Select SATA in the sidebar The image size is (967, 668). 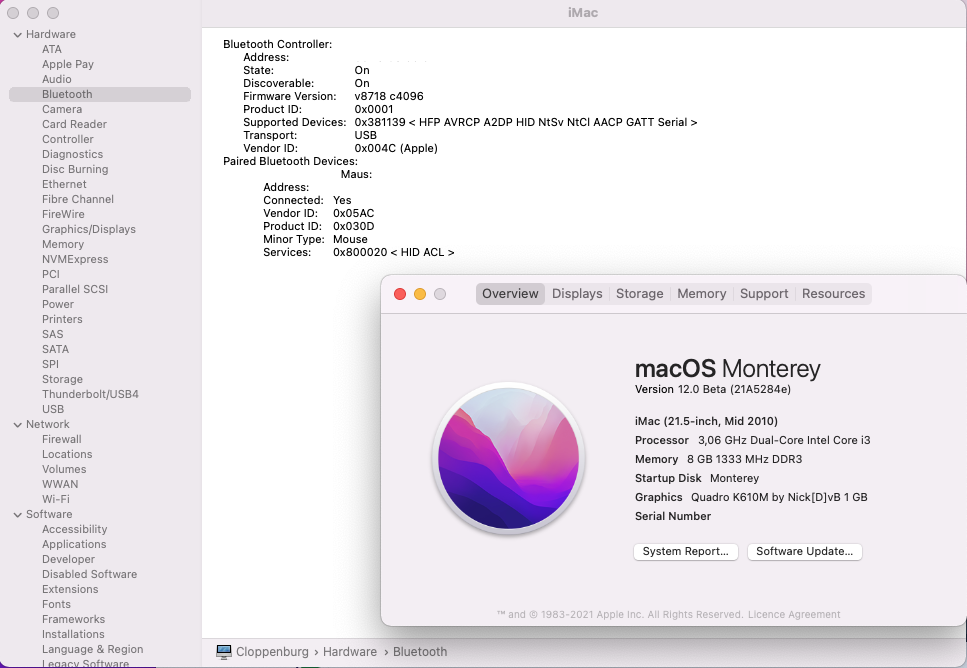(x=56, y=349)
